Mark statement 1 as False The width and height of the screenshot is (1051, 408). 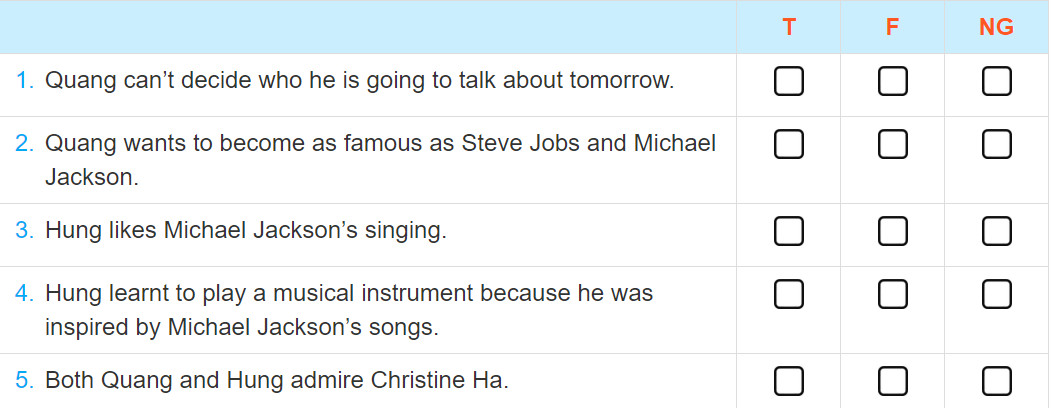point(892,82)
